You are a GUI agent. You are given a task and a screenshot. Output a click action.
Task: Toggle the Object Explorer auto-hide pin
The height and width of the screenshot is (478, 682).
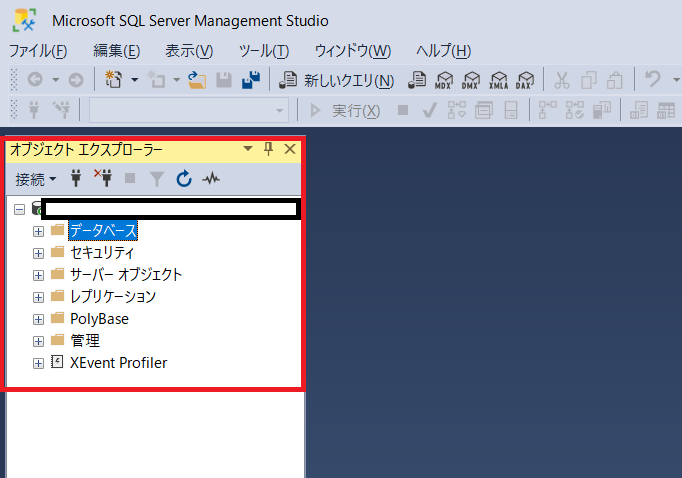tap(268, 149)
